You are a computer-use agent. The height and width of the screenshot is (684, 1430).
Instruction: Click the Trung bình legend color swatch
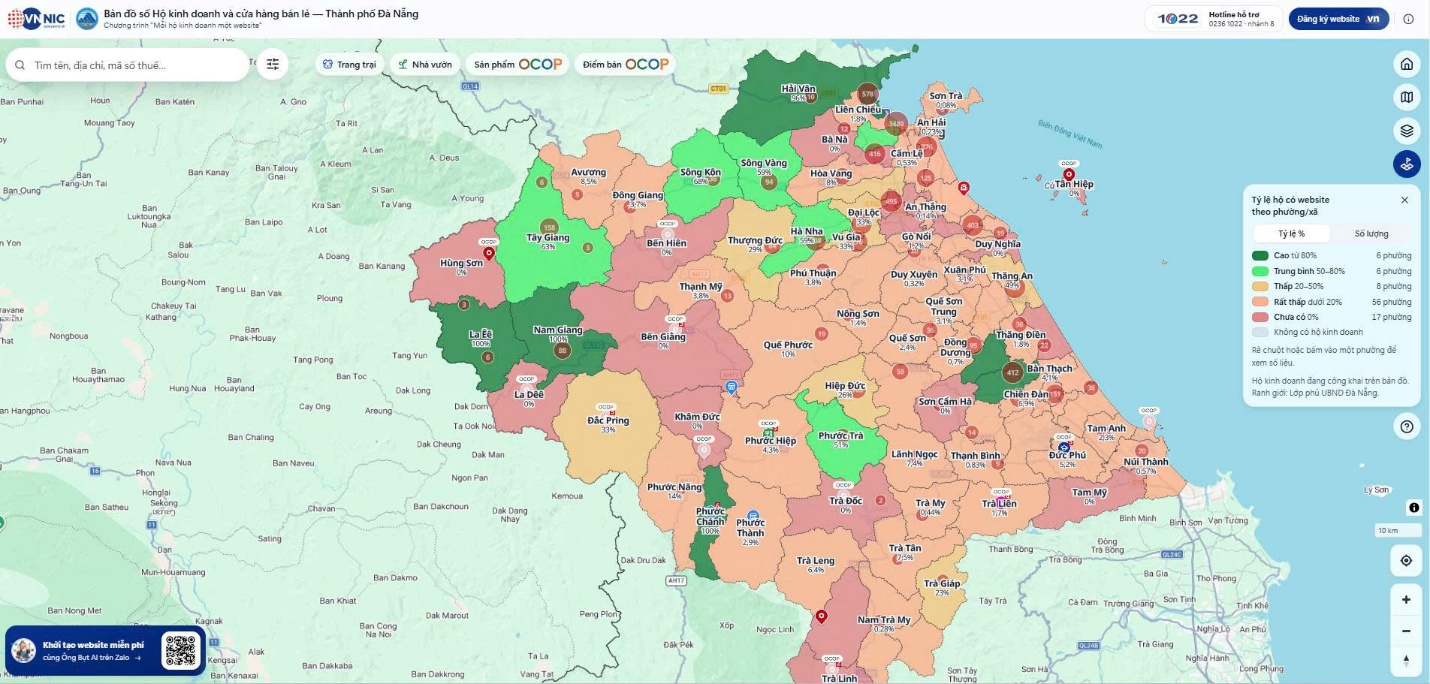click(x=1261, y=271)
